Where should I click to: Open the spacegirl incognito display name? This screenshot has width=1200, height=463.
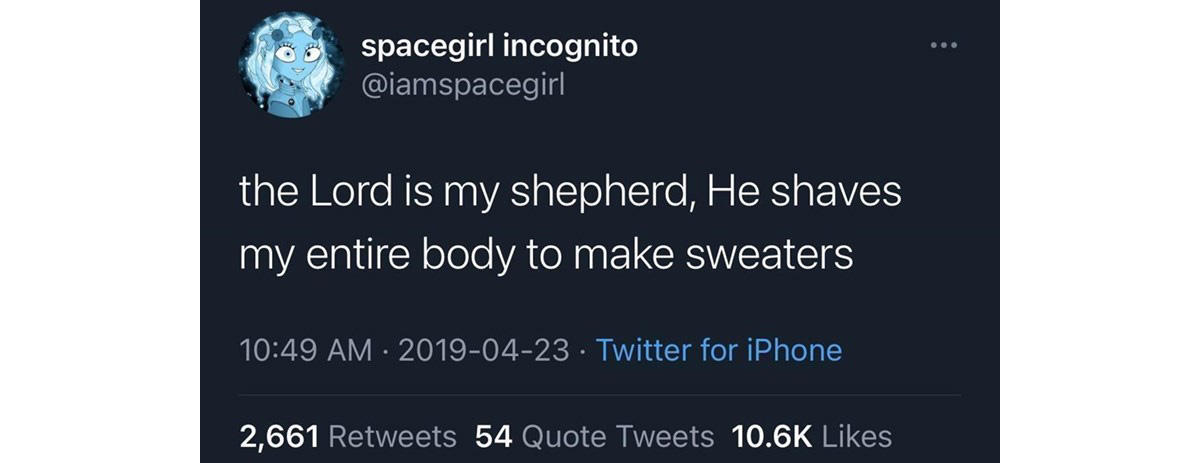click(498, 46)
